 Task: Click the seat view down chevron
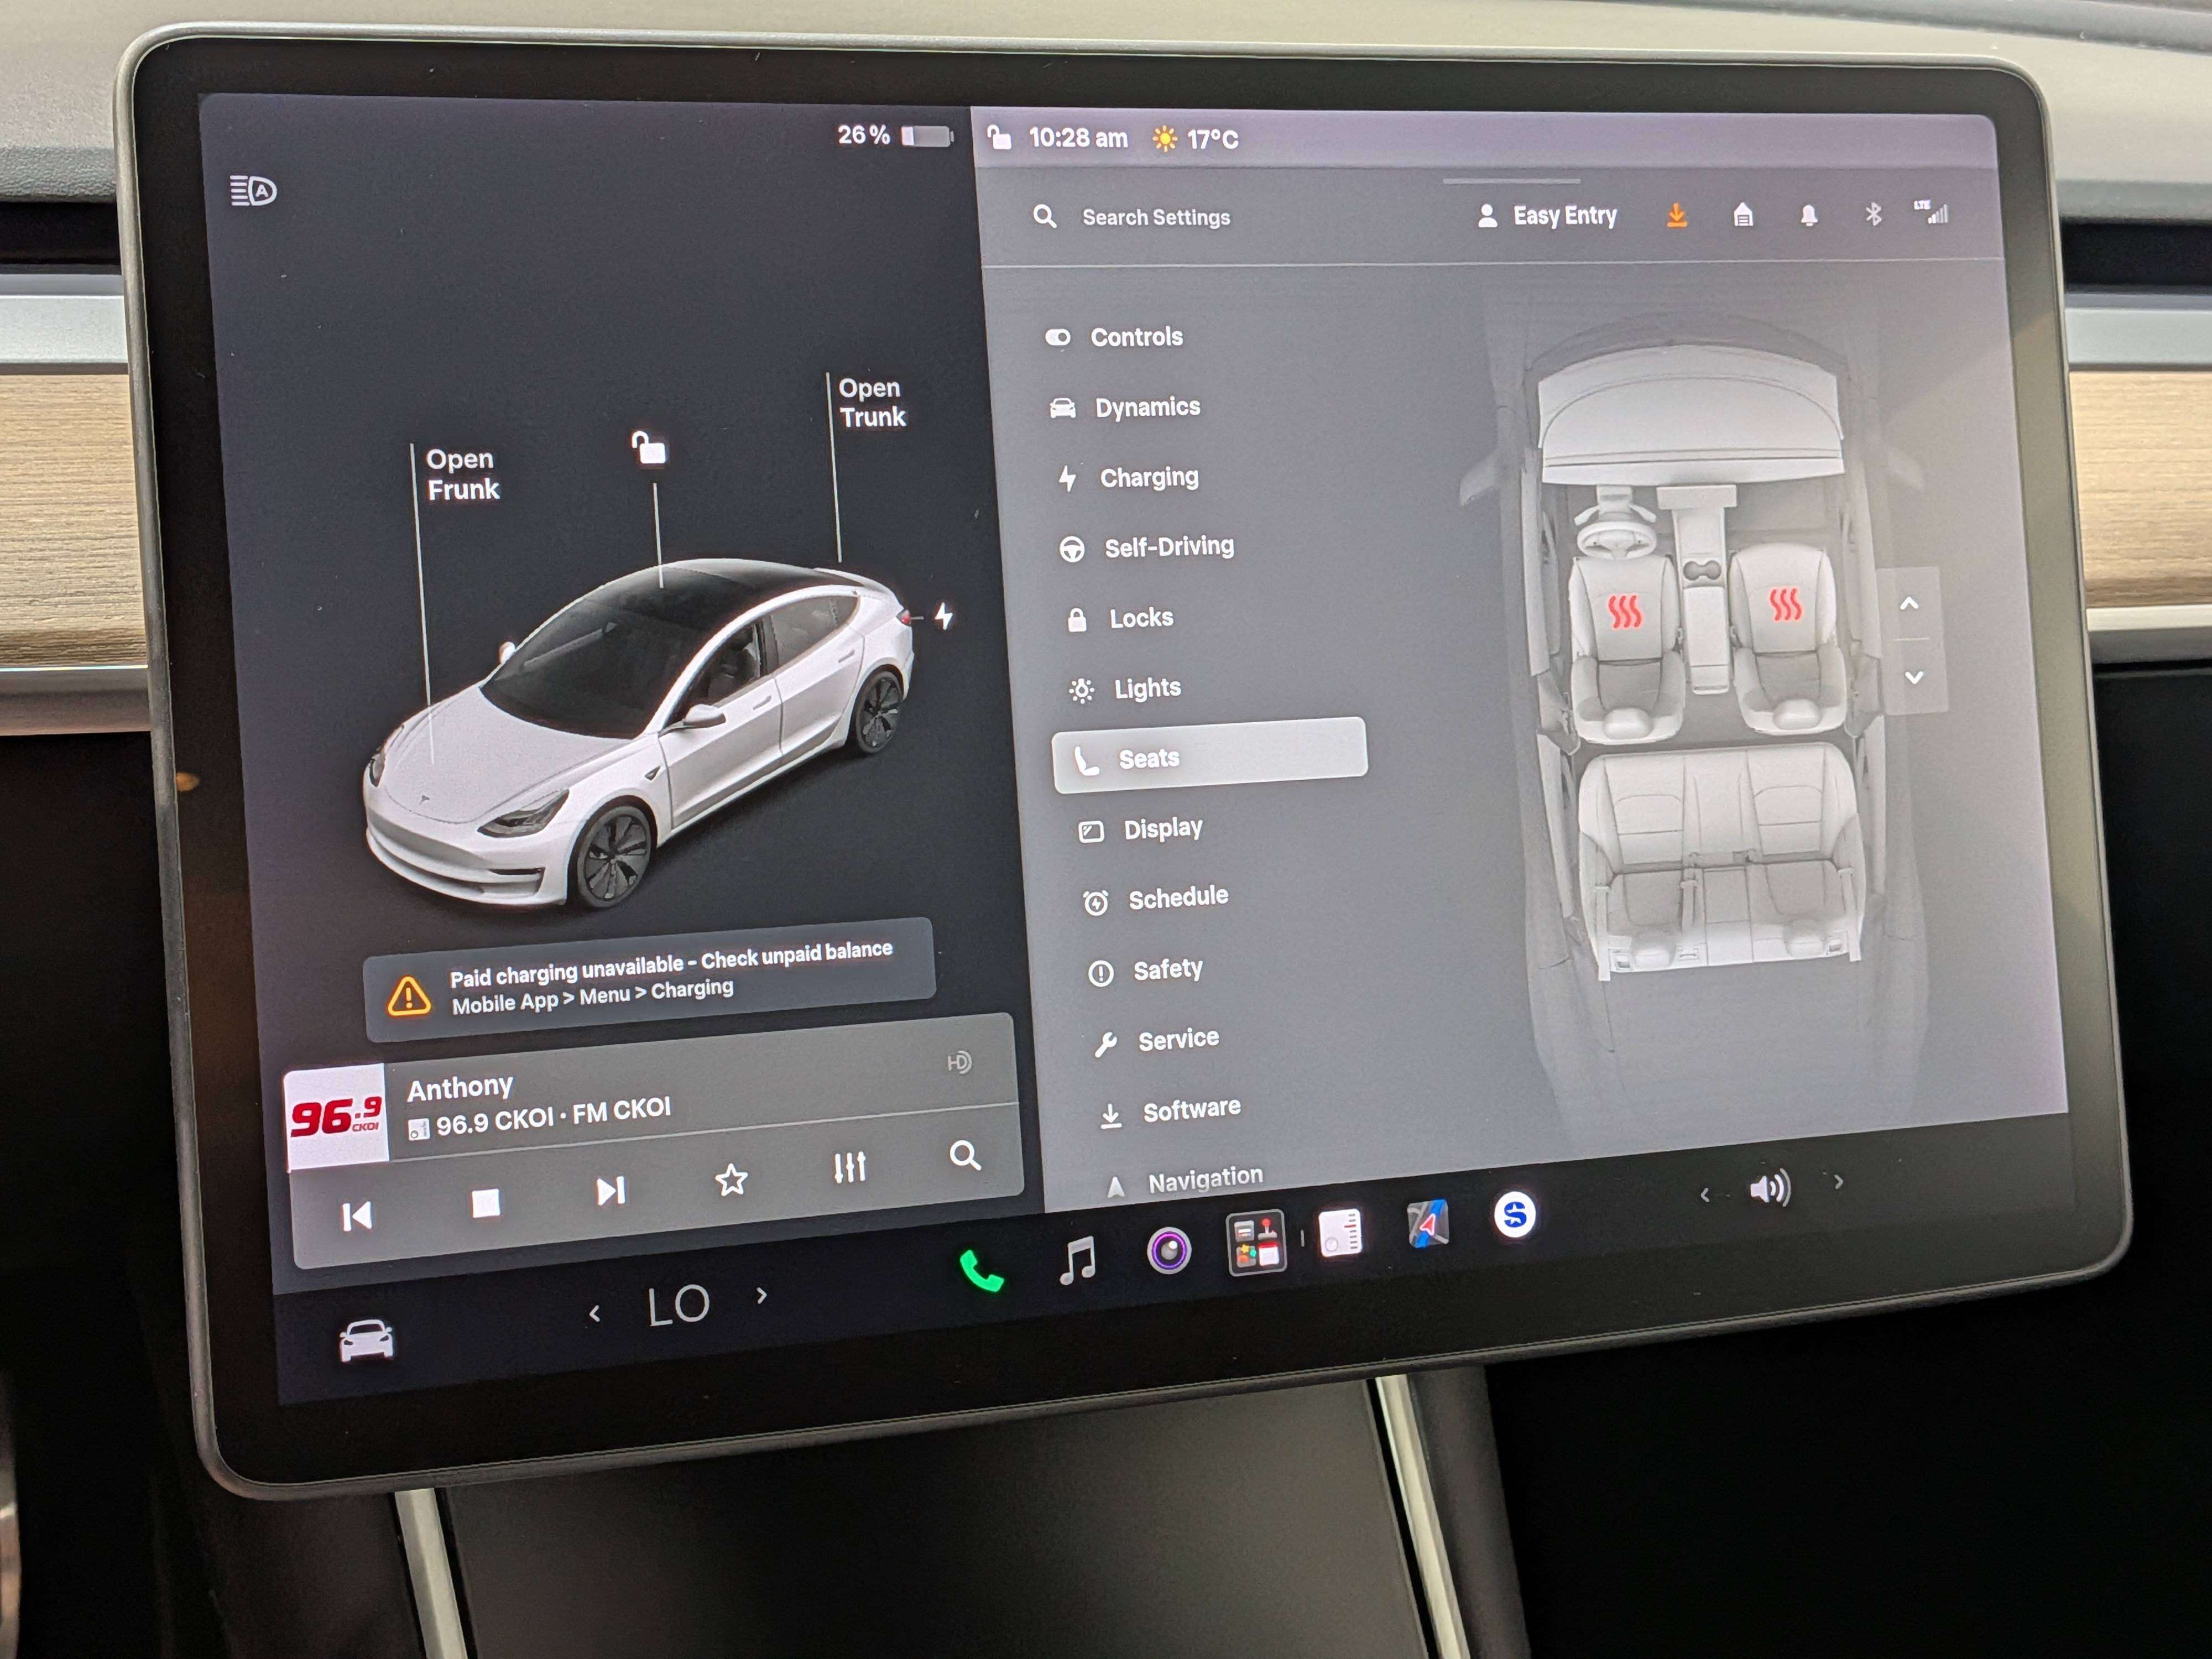click(1914, 677)
